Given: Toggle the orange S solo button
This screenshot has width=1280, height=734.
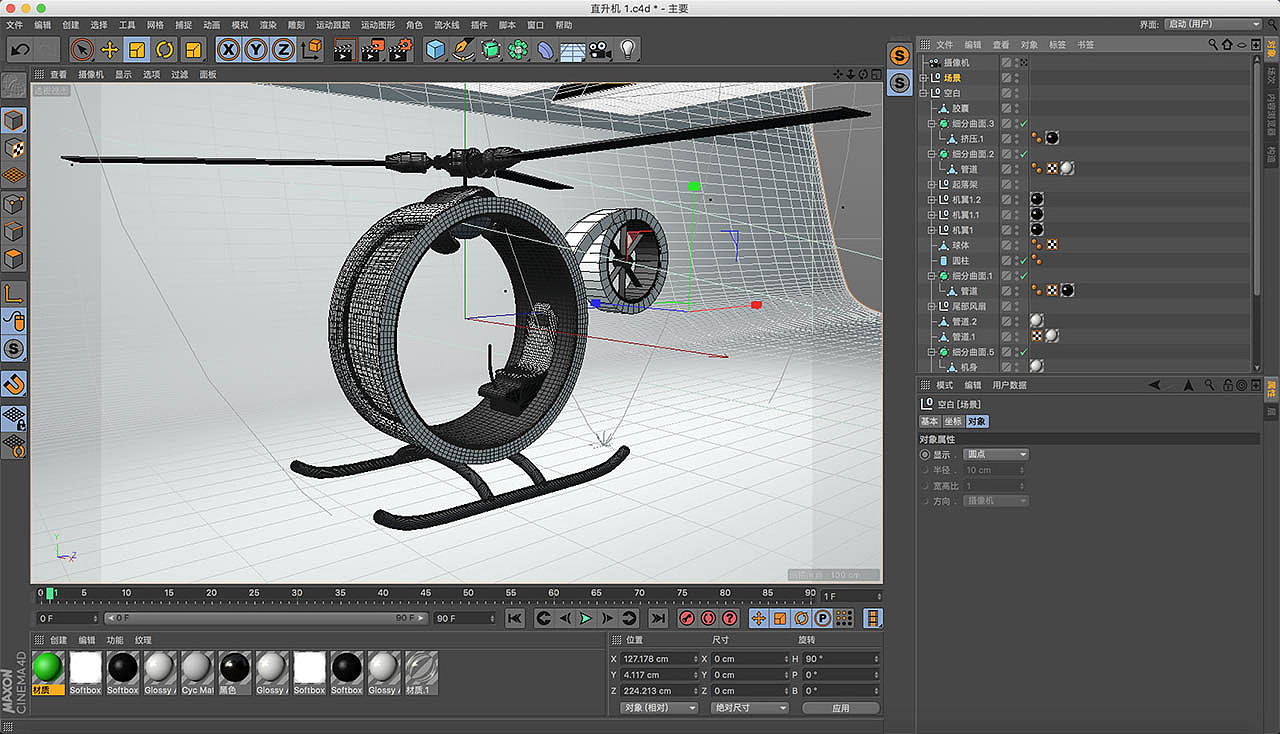Looking at the screenshot, I should tap(900, 56).
